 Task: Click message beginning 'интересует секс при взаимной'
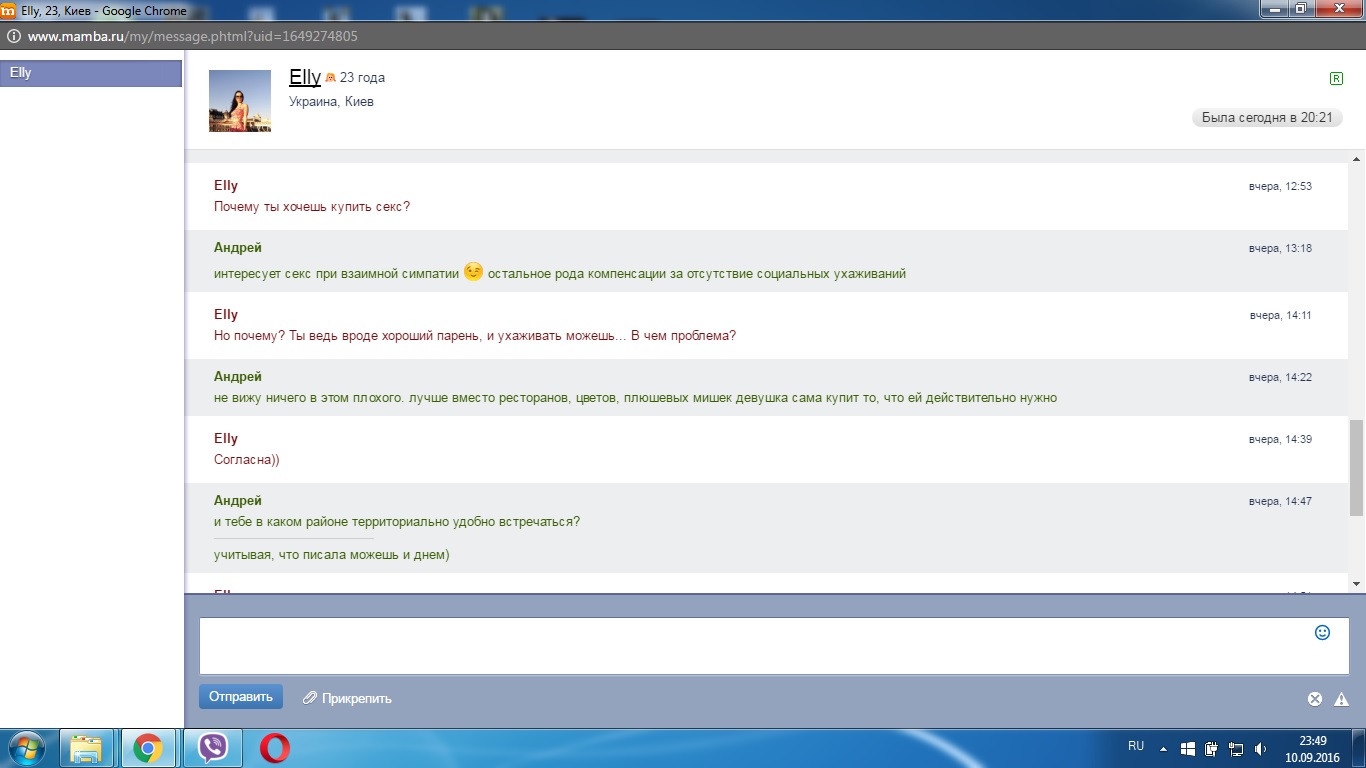click(560, 273)
